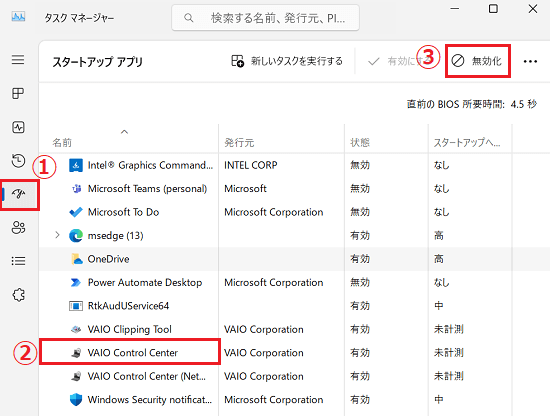Select the Intel® Graphics Command... row
Viewport: 550px width, 416px height.
pos(294,165)
